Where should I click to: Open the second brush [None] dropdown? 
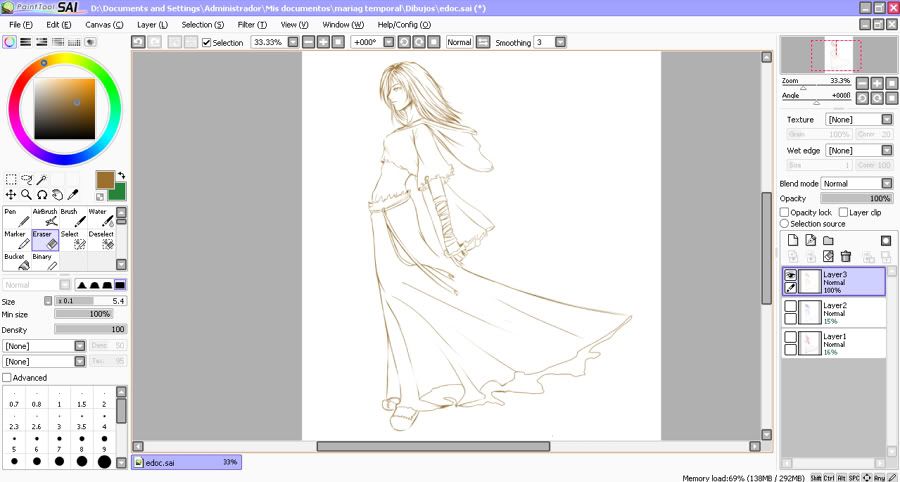tap(80, 362)
